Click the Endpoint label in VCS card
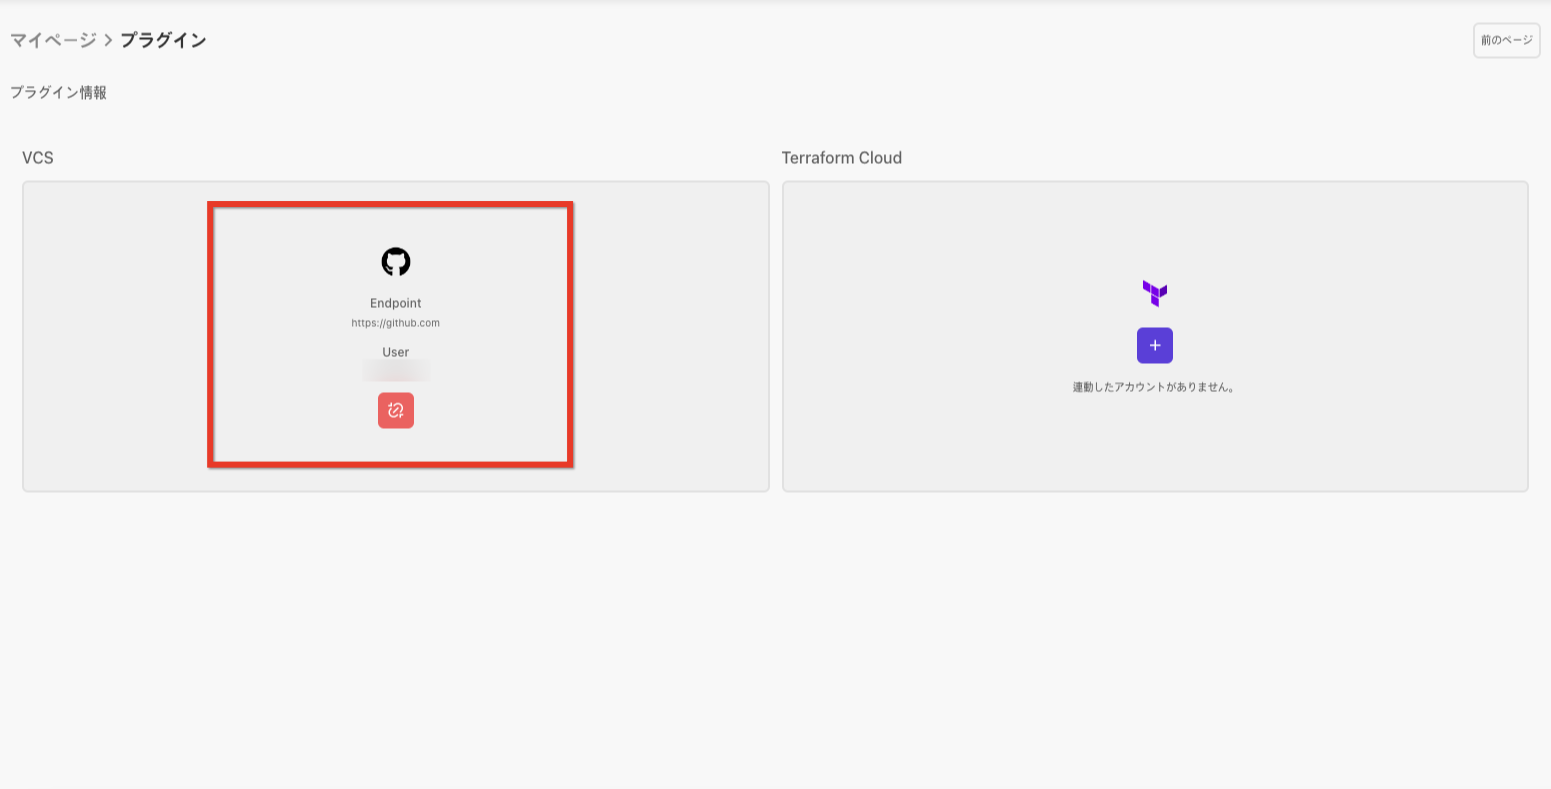Screen dimensions: 1551x789 click(x=396, y=303)
